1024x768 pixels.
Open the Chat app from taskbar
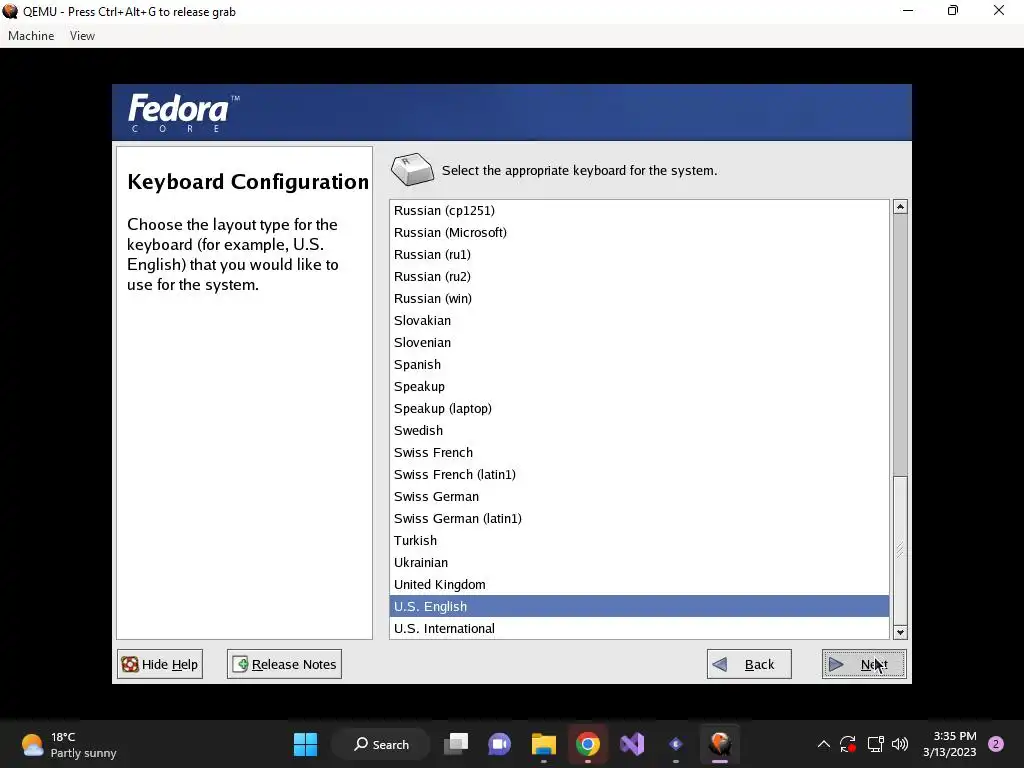[500, 744]
